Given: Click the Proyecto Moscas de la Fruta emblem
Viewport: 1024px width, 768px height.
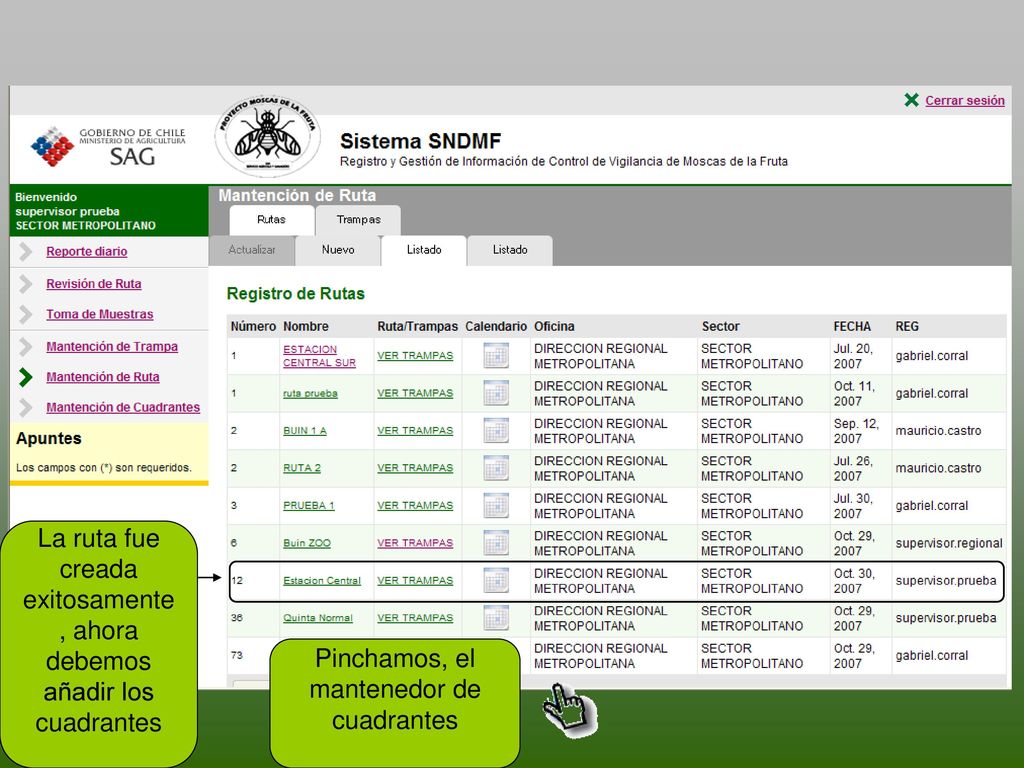Looking at the screenshot, I should [x=268, y=136].
